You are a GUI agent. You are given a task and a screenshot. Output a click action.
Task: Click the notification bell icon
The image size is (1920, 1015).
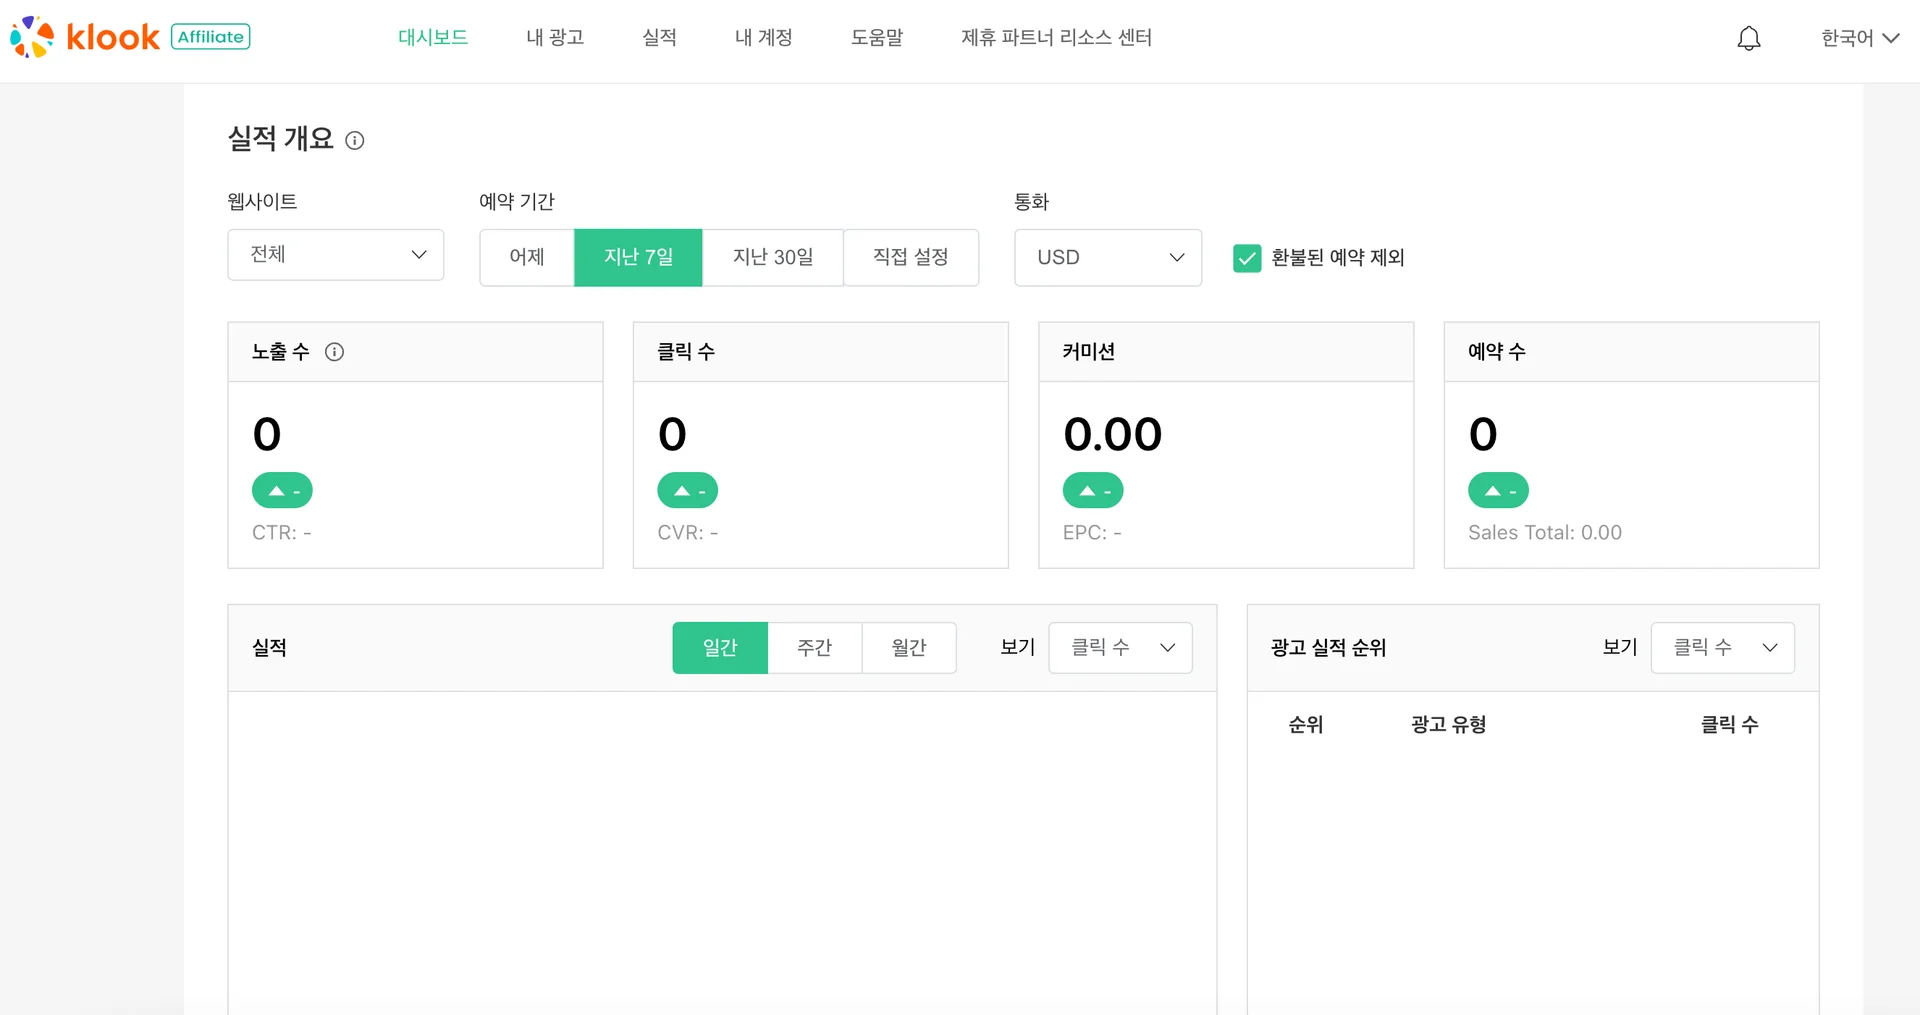1748,38
